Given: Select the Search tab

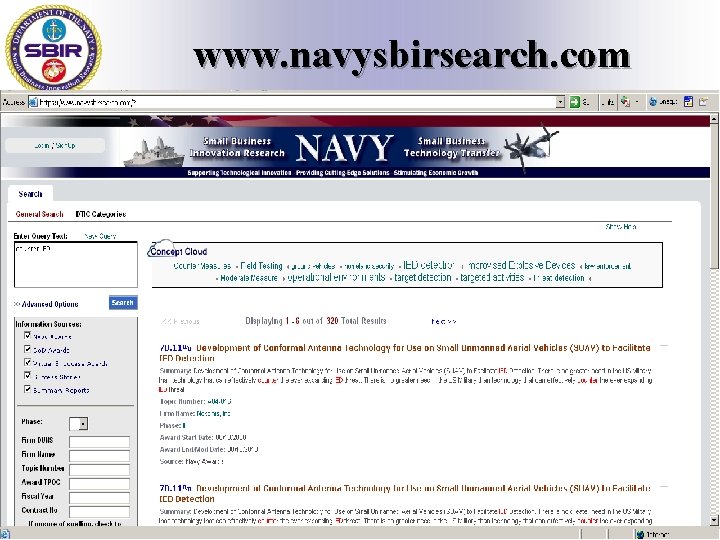Looking at the screenshot, I should pos(30,194).
